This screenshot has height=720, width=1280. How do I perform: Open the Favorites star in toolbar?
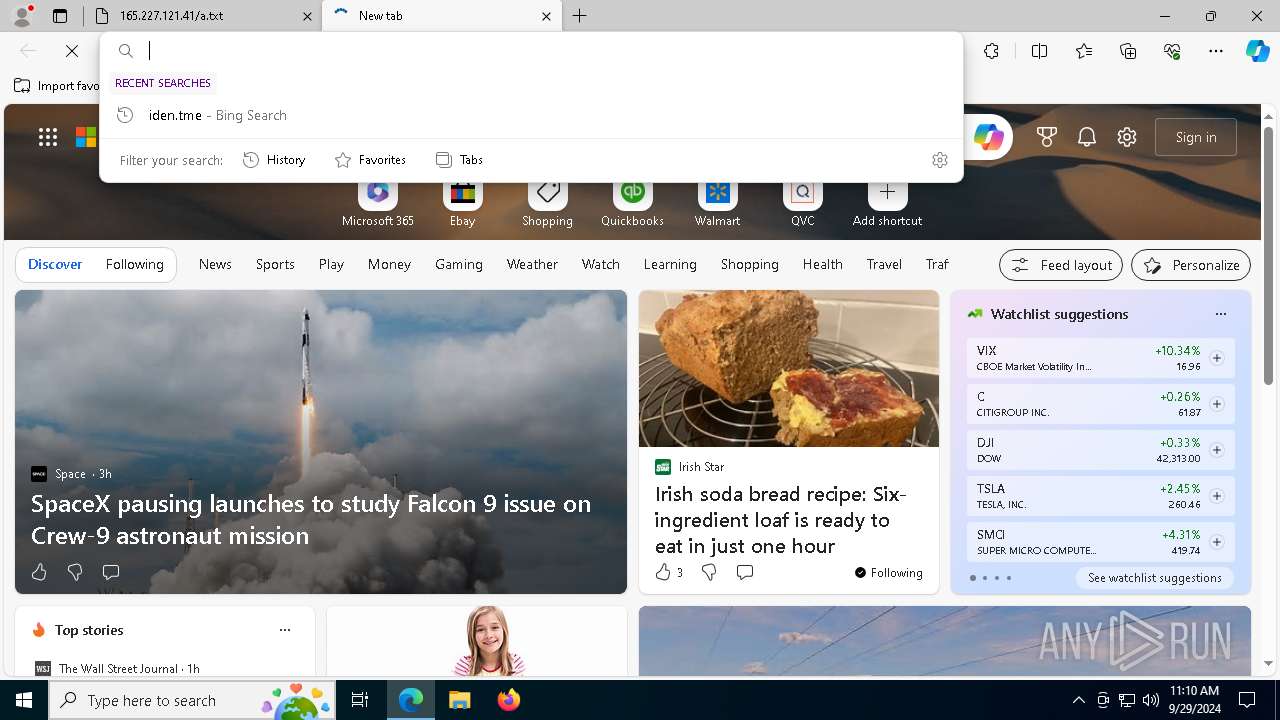1084,51
